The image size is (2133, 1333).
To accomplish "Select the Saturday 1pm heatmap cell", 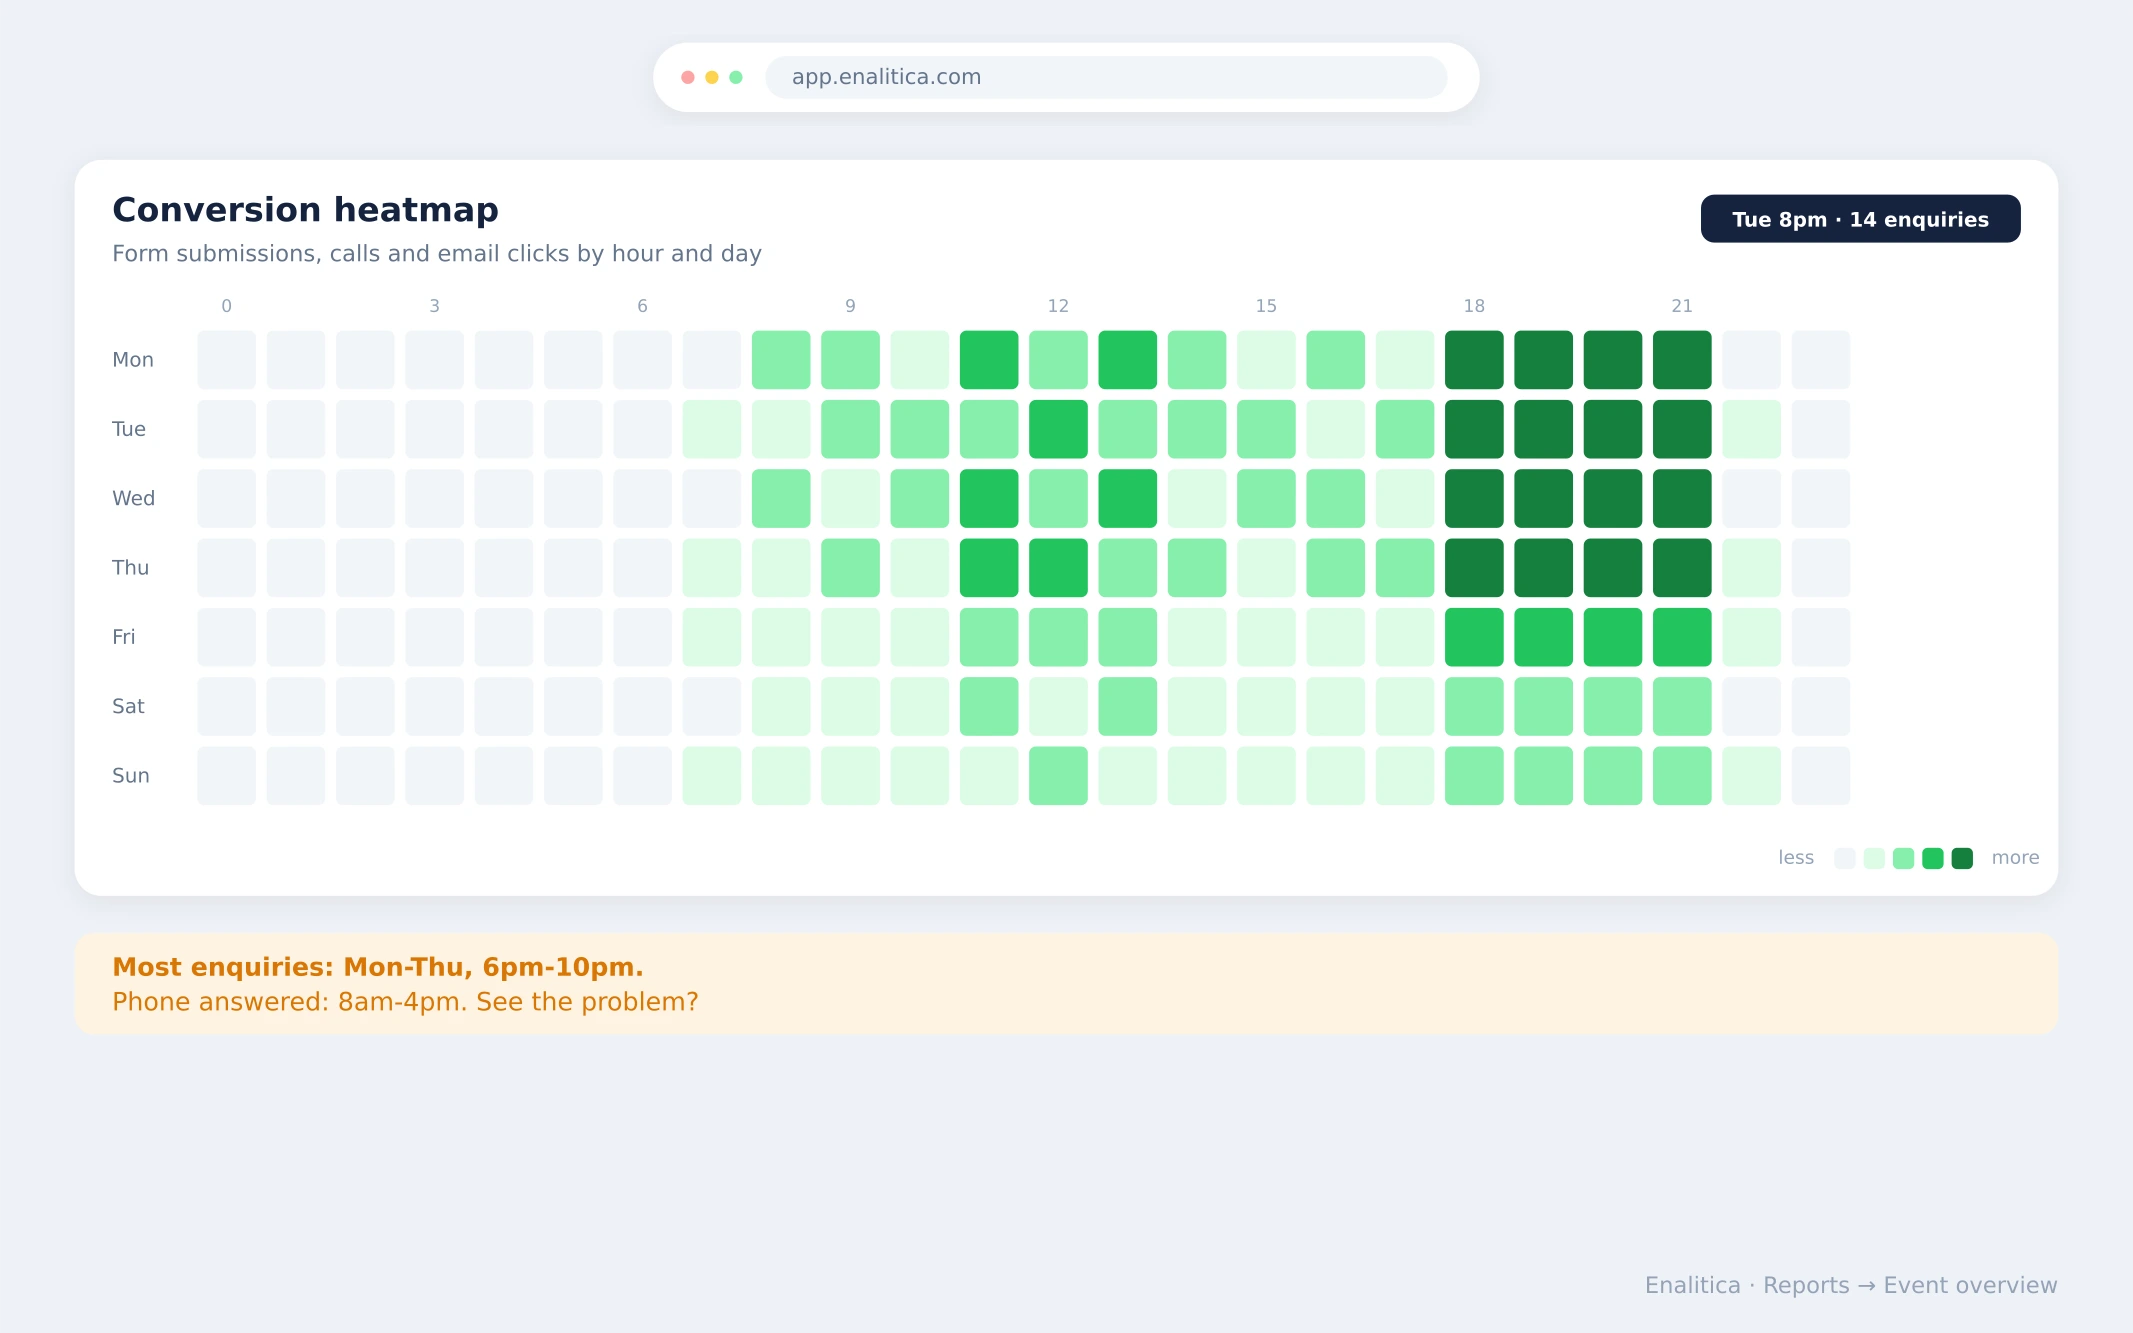I will (x=1128, y=706).
